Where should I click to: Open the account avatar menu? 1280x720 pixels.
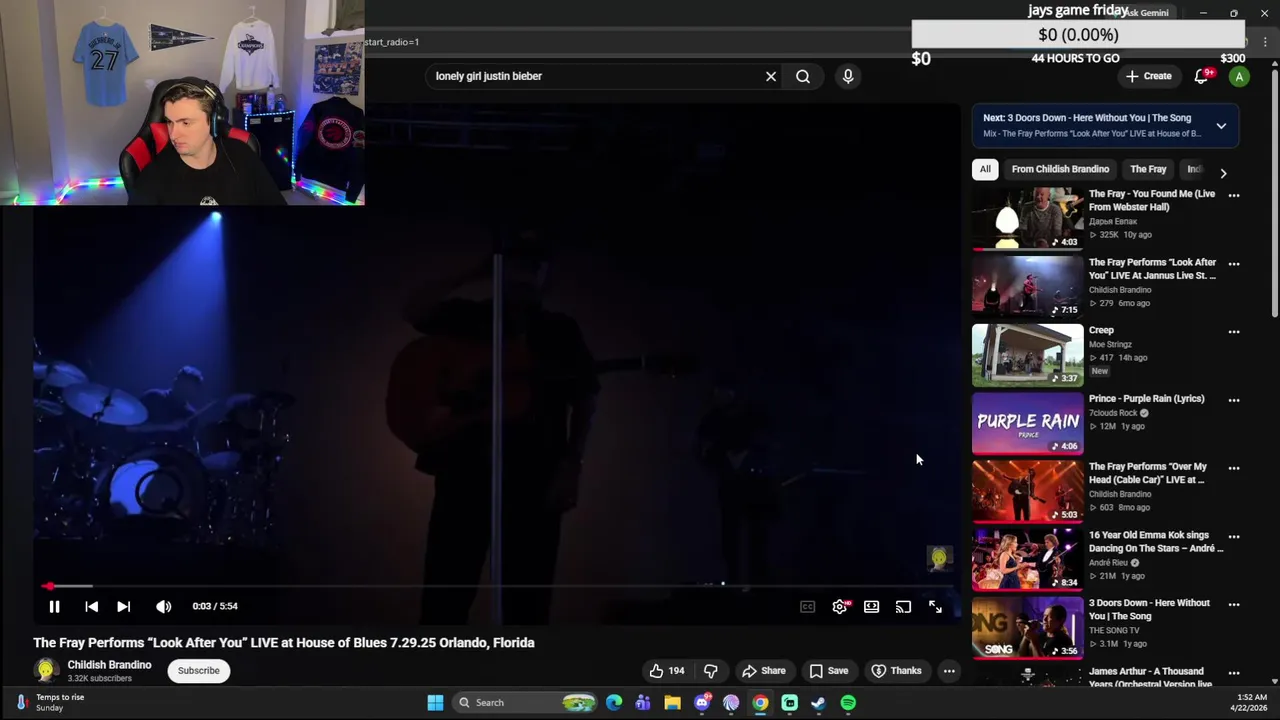1239,77
